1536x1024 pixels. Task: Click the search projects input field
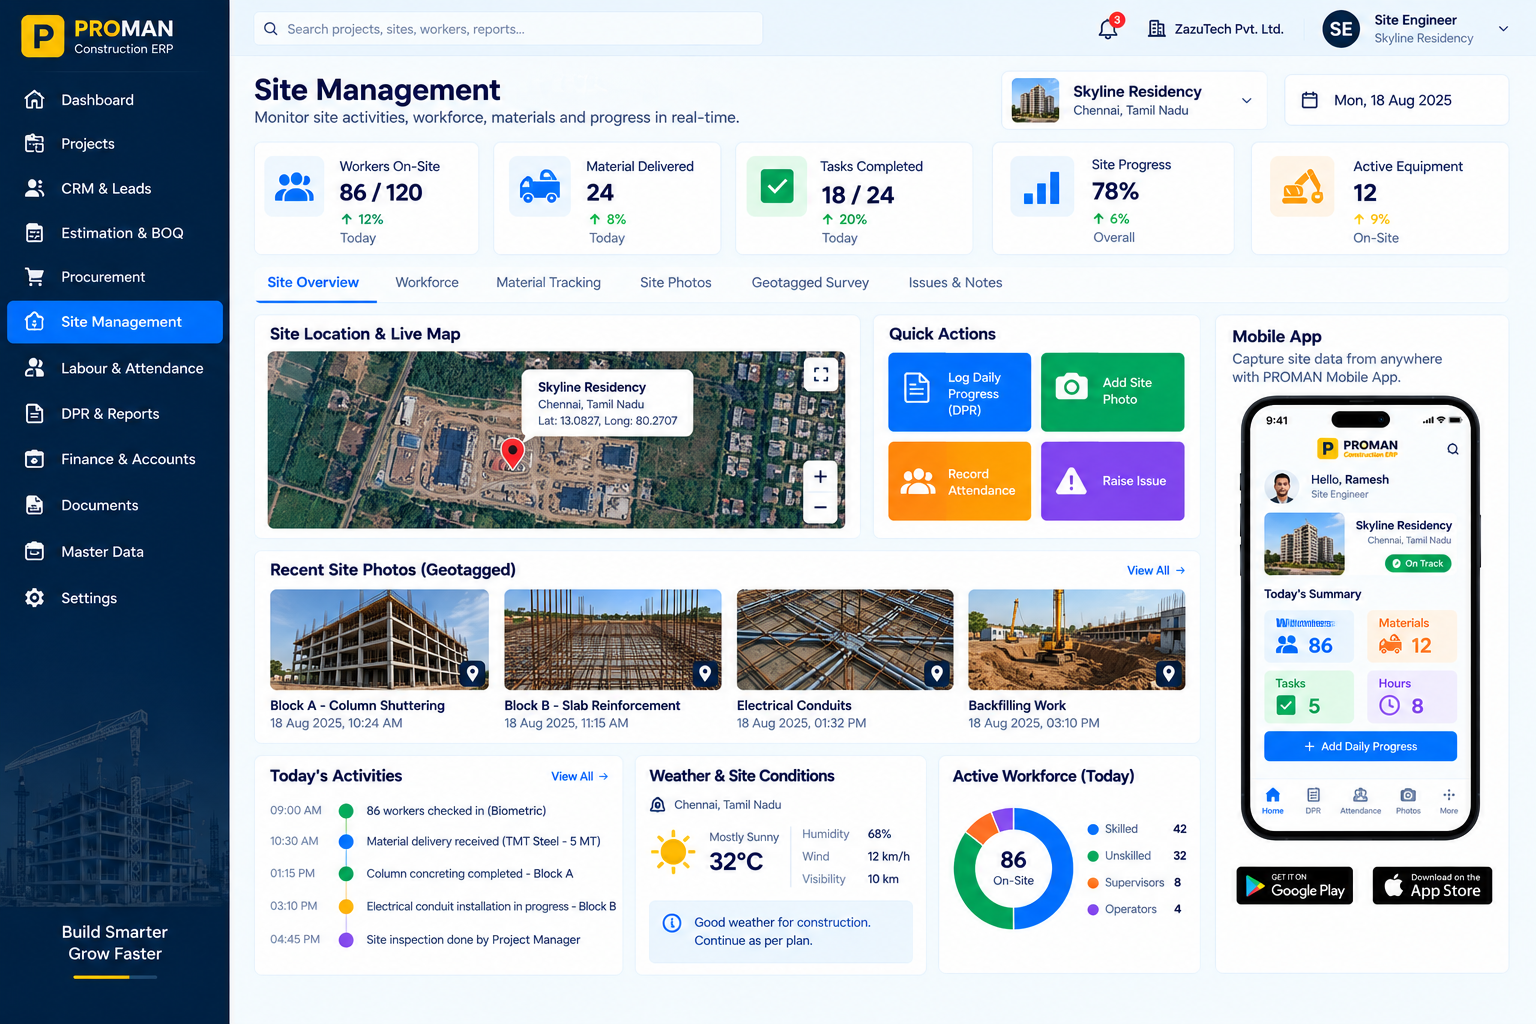click(x=508, y=29)
